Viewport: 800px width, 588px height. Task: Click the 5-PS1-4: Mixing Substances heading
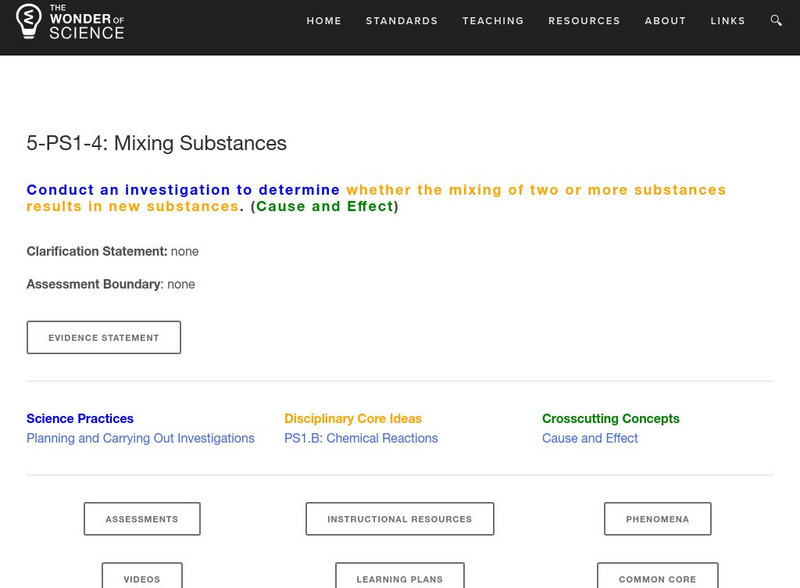pos(157,143)
